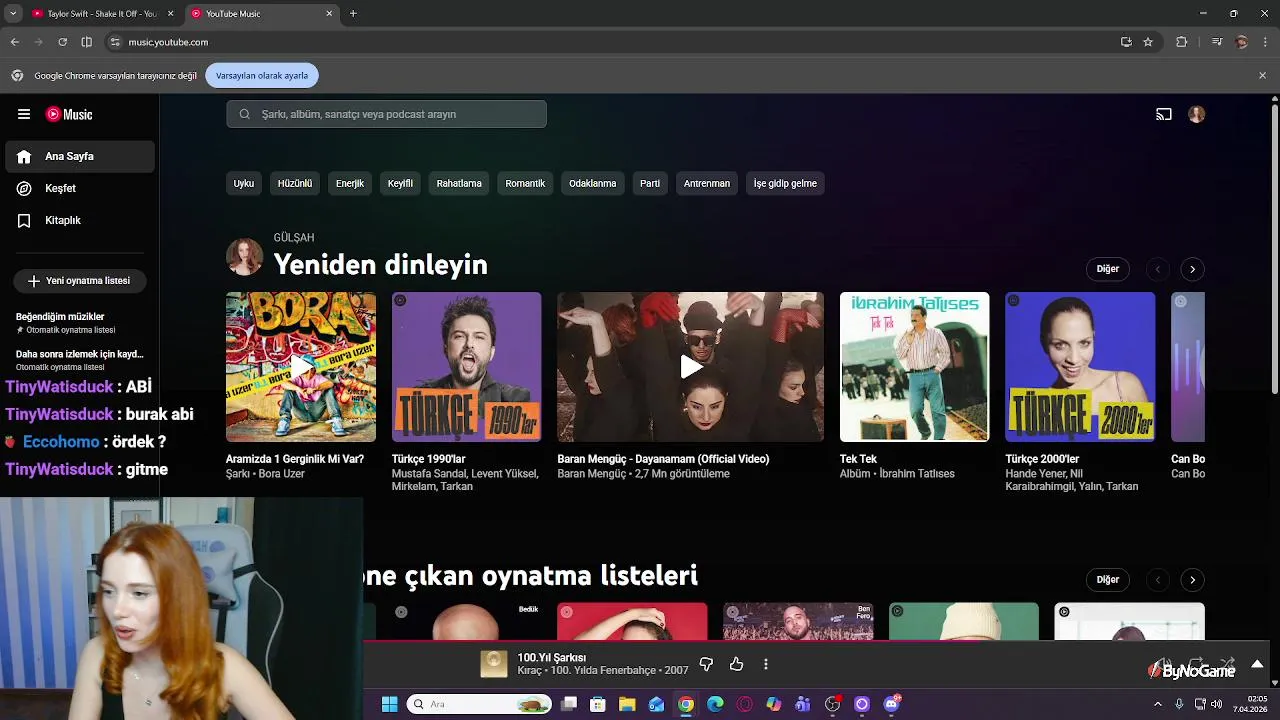View site information icon in address bar
The height and width of the screenshot is (720, 1280).
[x=115, y=42]
